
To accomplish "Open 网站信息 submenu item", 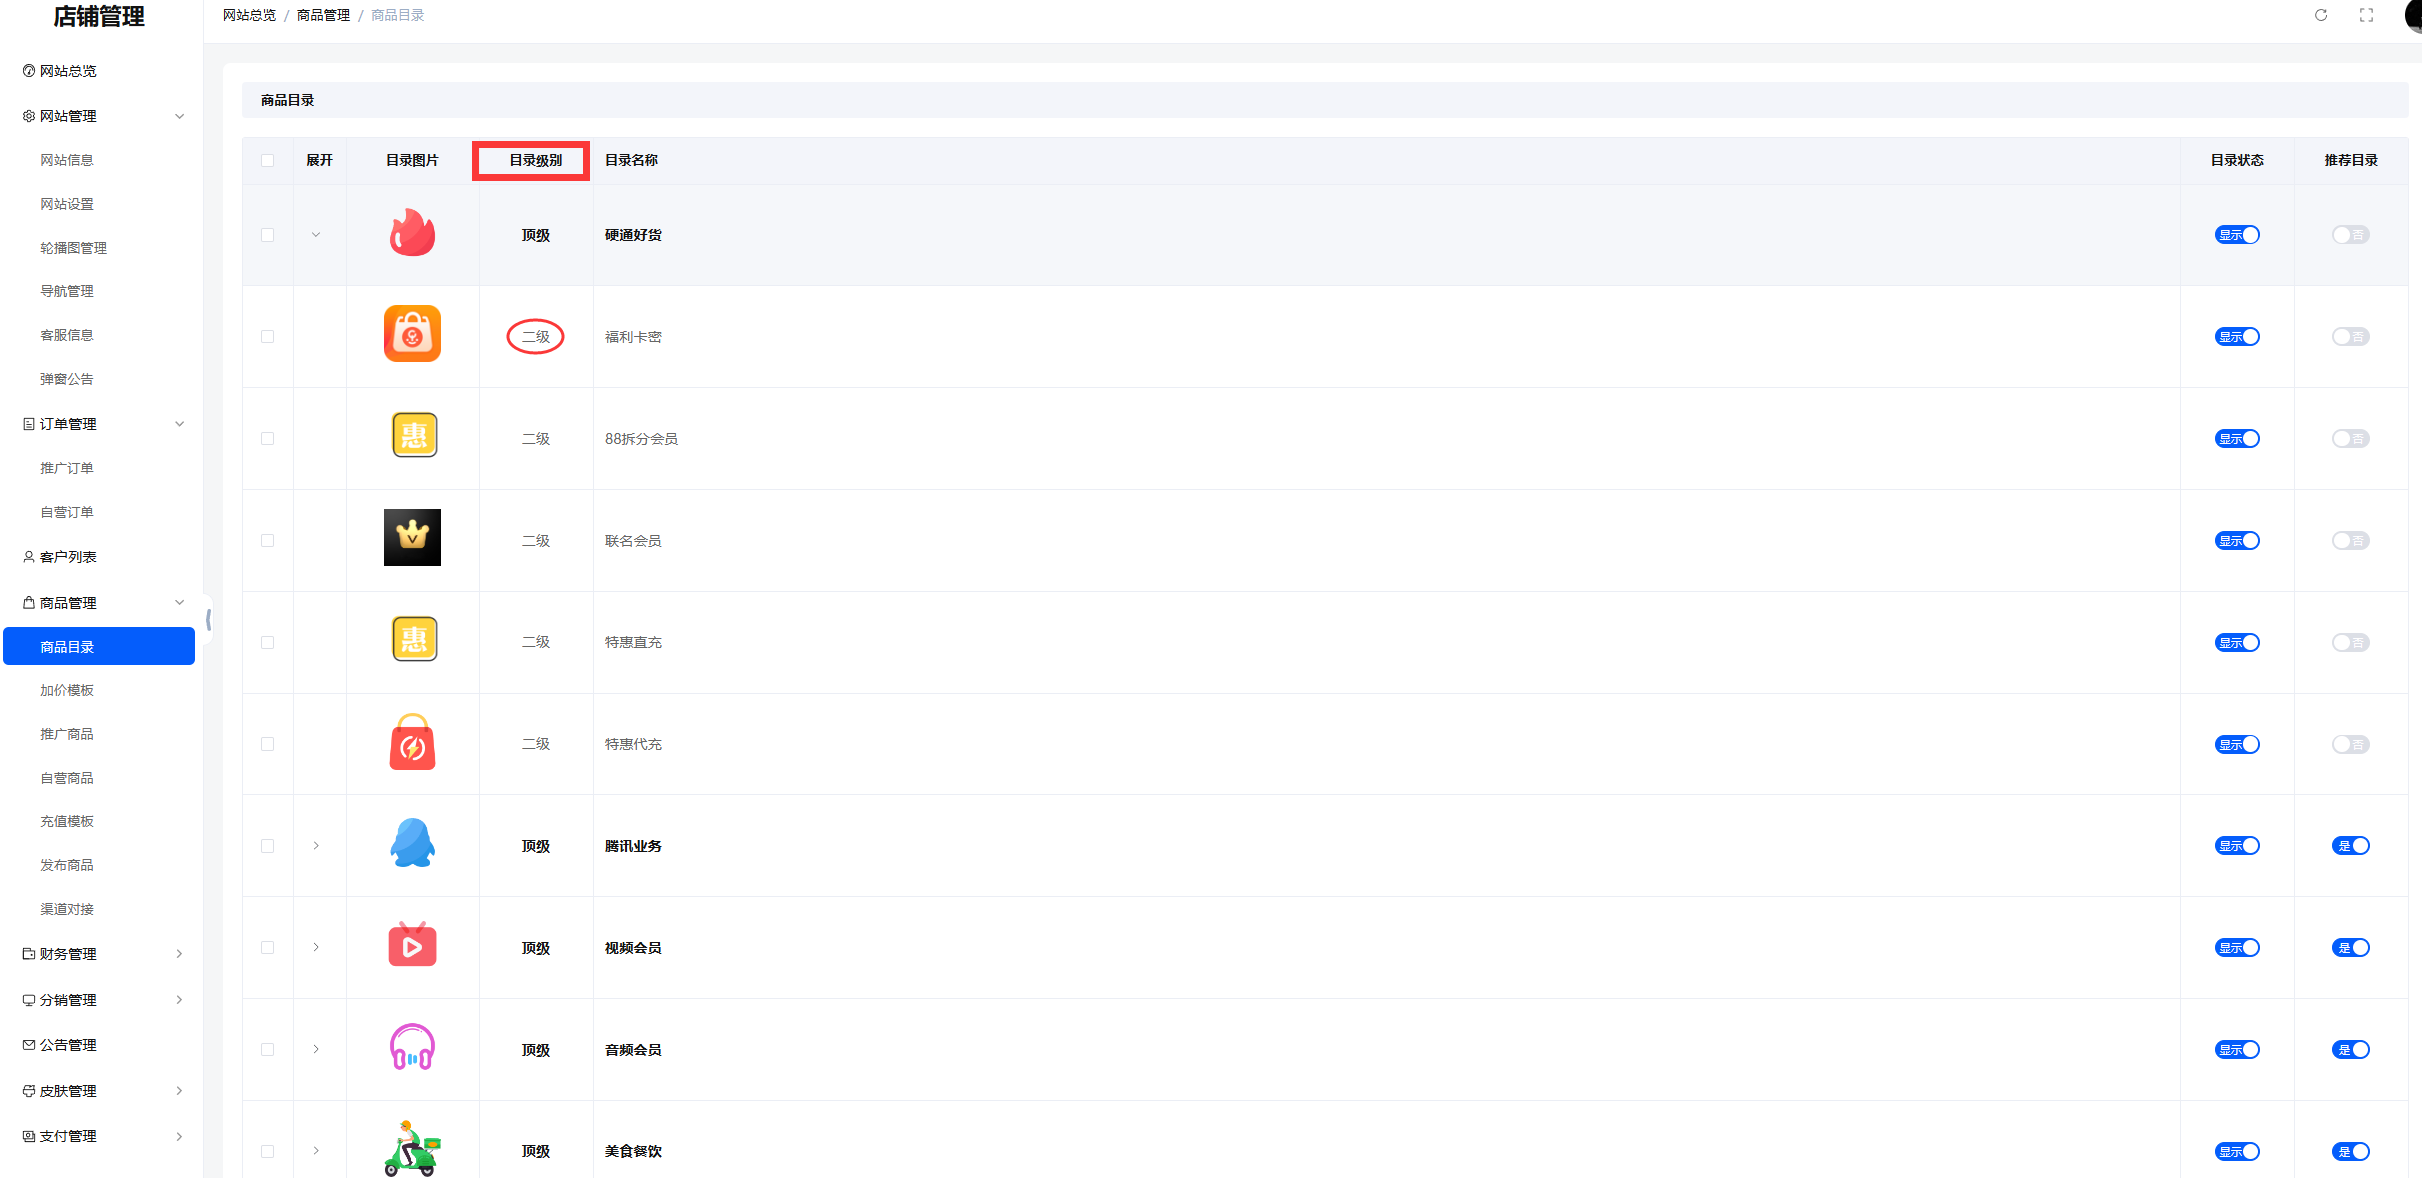I will tap(67, 160).
